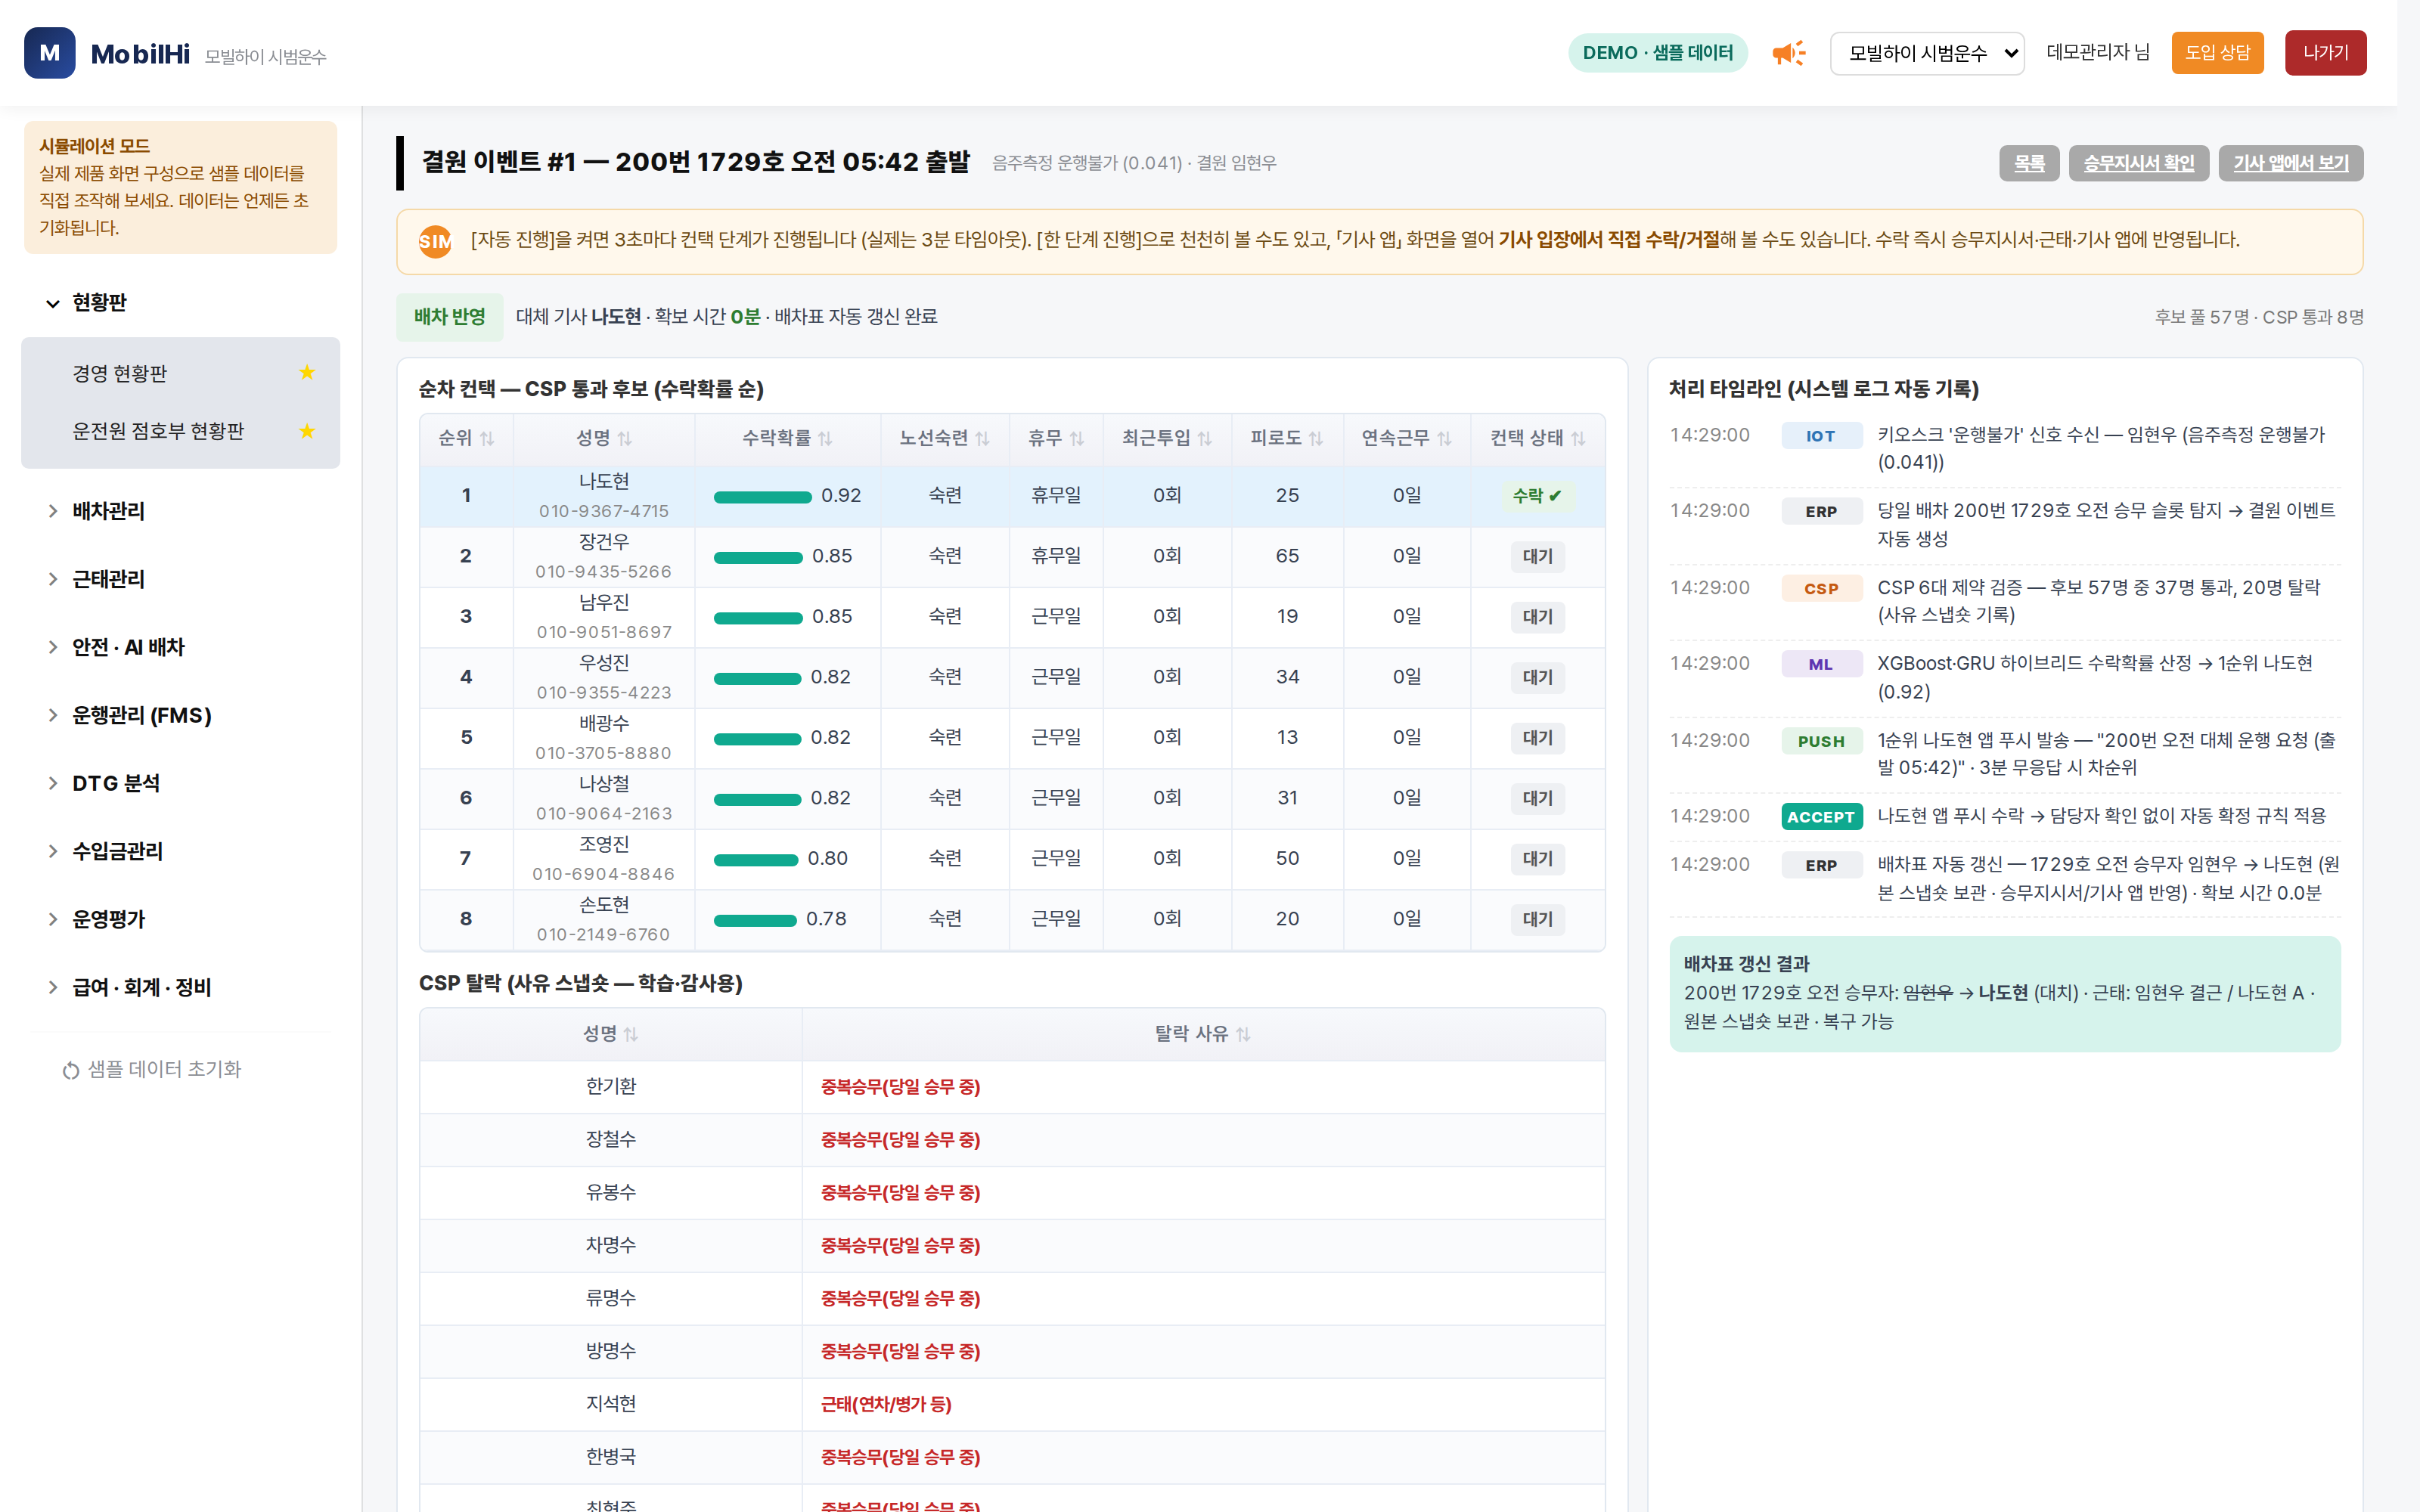Viewport: 2420px width, 1512px height.
Task: Click the ACCEPT tag in the timeline
Action: pyautogui.click(x=1821, y=817)
